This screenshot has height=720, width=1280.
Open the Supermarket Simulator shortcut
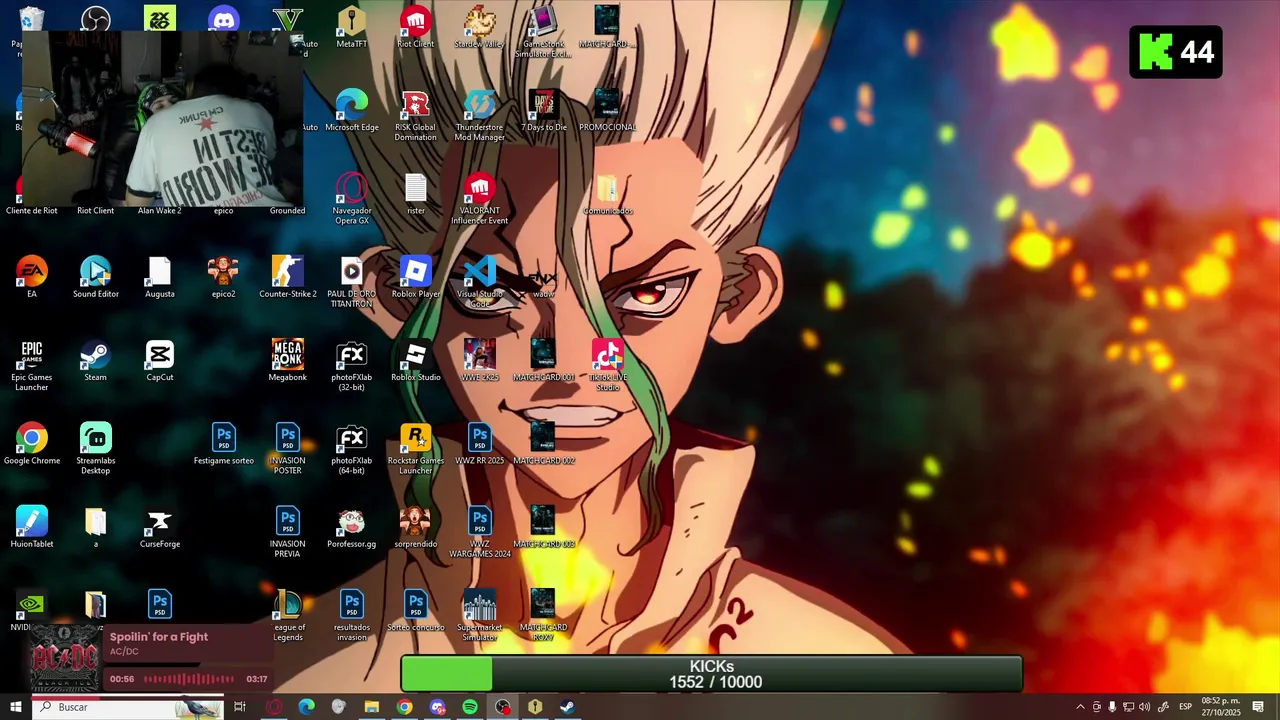tap(479, 615)
